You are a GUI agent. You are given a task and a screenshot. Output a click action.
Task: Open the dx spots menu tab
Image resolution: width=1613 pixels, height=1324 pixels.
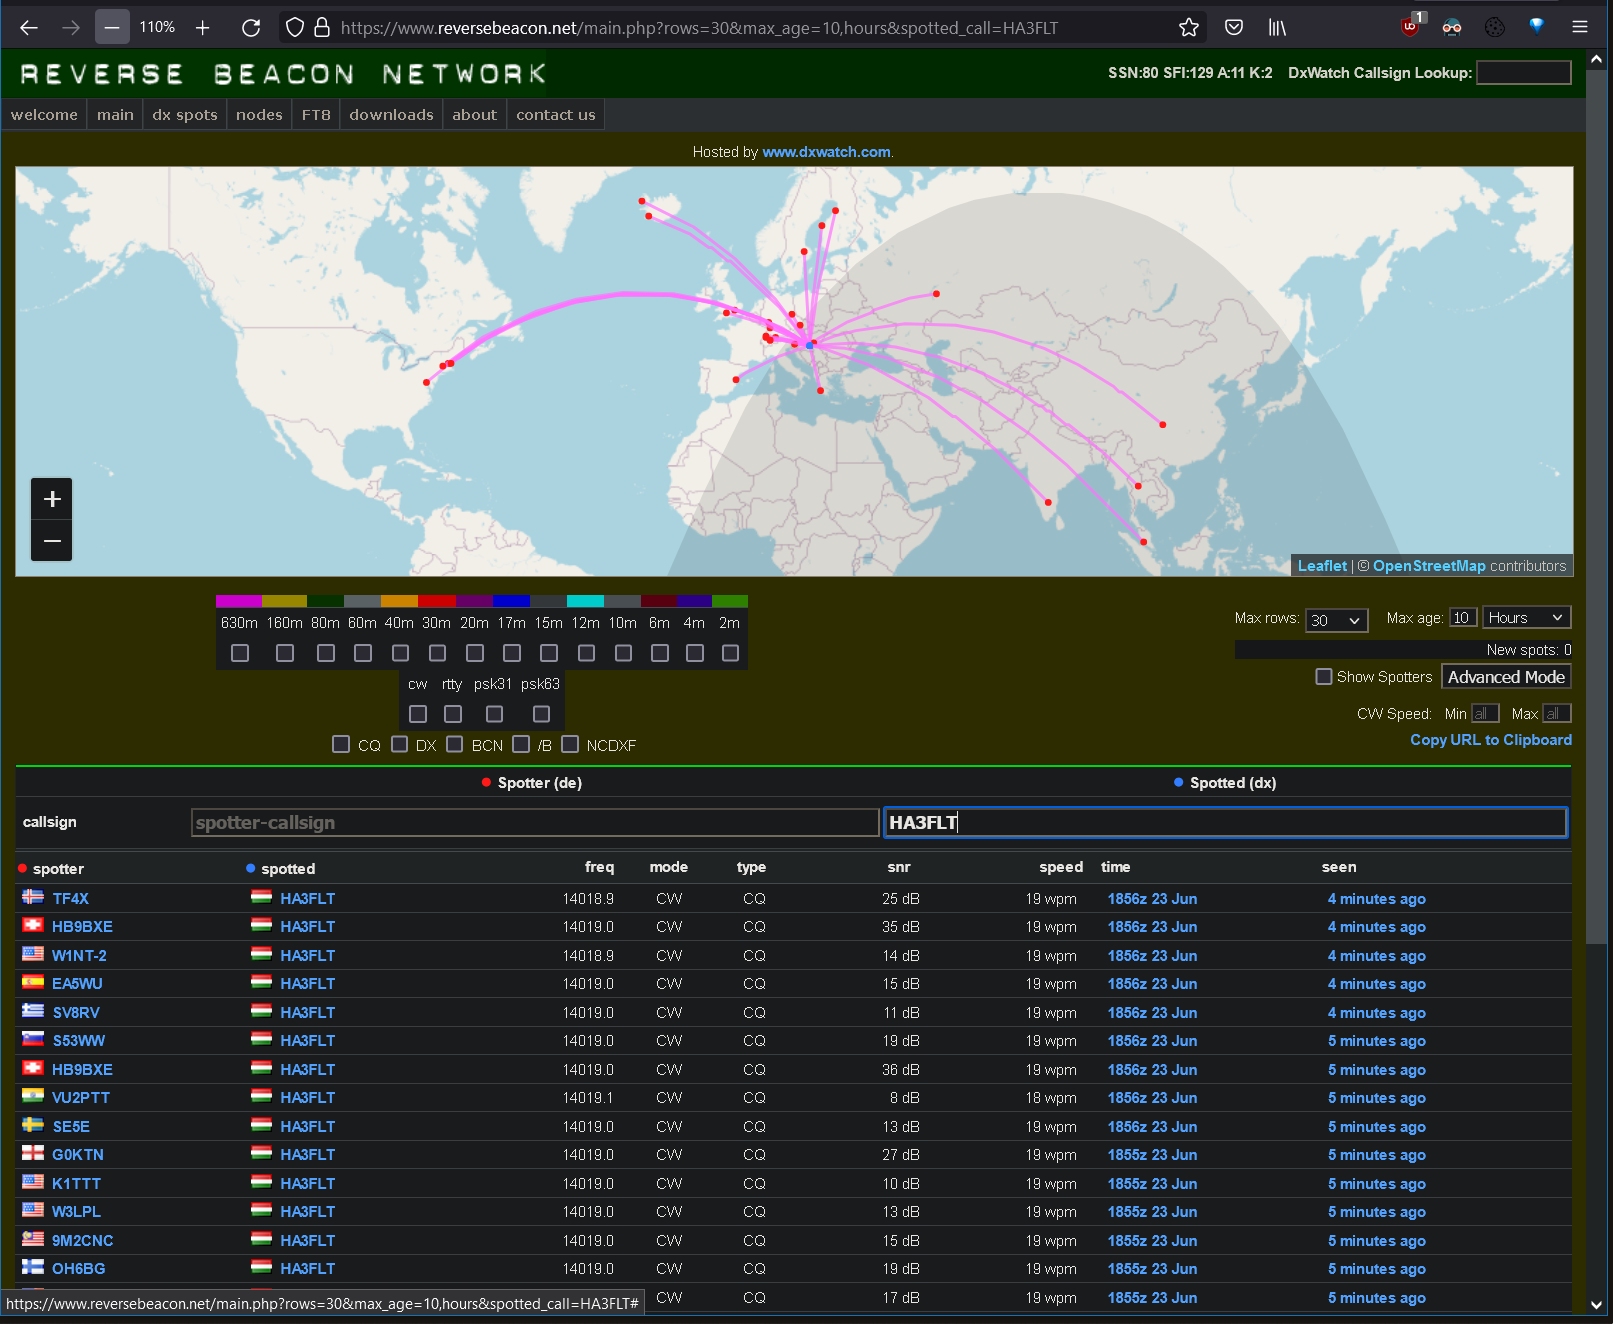(x=185, y=115)
